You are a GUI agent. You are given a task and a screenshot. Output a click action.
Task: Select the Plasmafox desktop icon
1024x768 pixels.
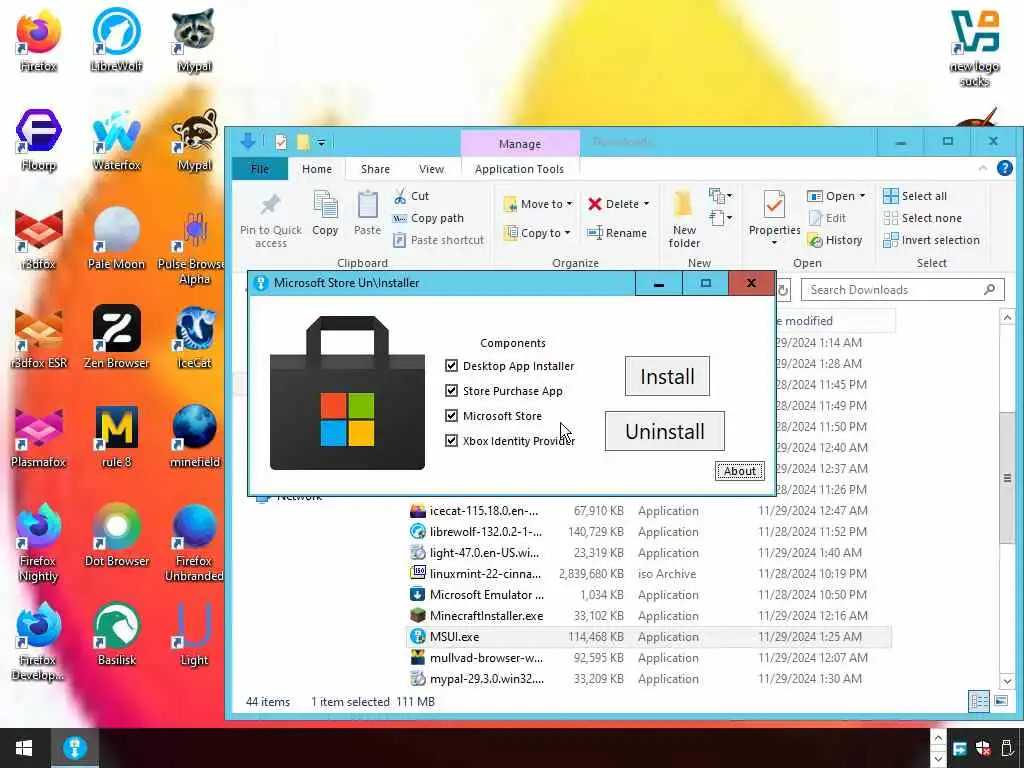(x=39, y=436)
